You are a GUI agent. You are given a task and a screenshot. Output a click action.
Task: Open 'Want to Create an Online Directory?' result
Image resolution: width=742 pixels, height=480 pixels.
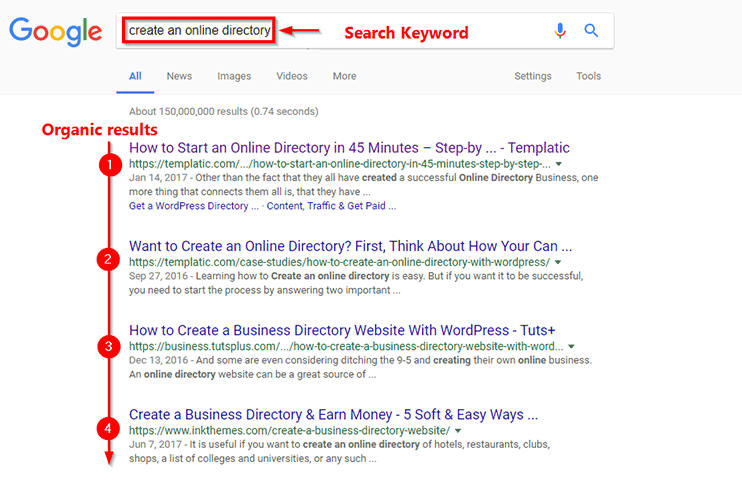(x=351, y=246)
